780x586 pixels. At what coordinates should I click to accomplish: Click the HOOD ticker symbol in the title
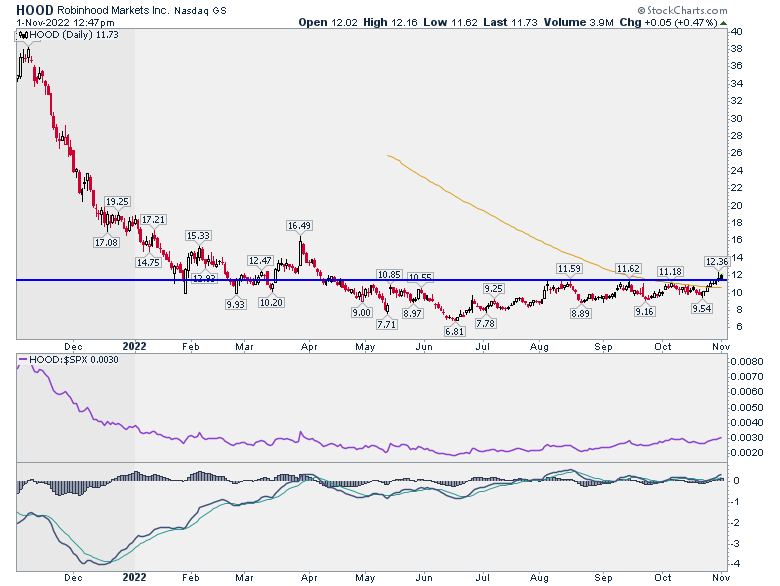(35, 10)
